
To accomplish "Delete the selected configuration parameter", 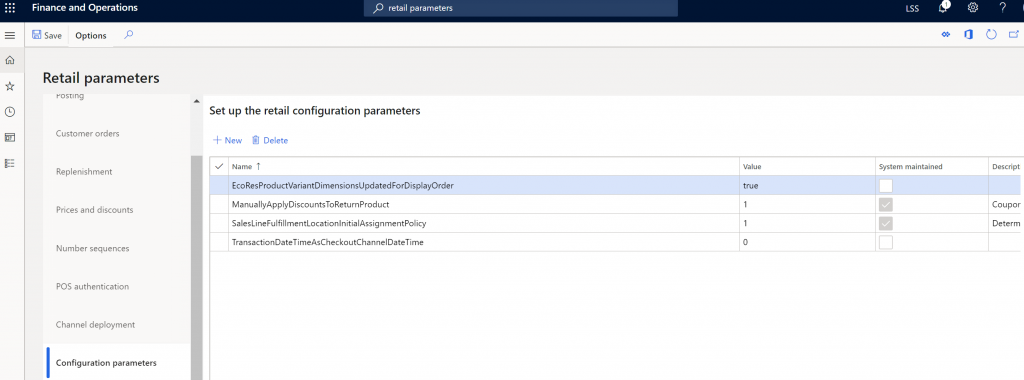I will pyautogui.click(x=270, y=140).
